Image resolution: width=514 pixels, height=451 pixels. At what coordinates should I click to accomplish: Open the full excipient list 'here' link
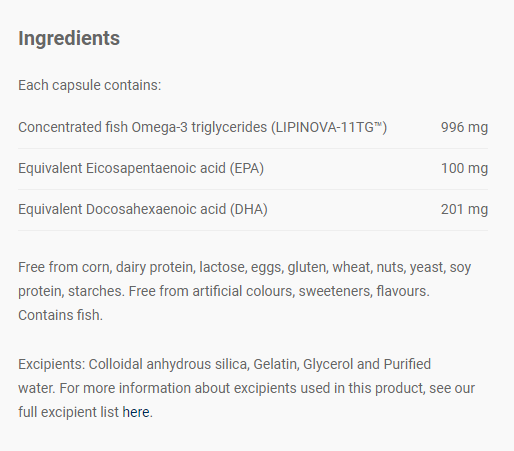pos(136,412)
